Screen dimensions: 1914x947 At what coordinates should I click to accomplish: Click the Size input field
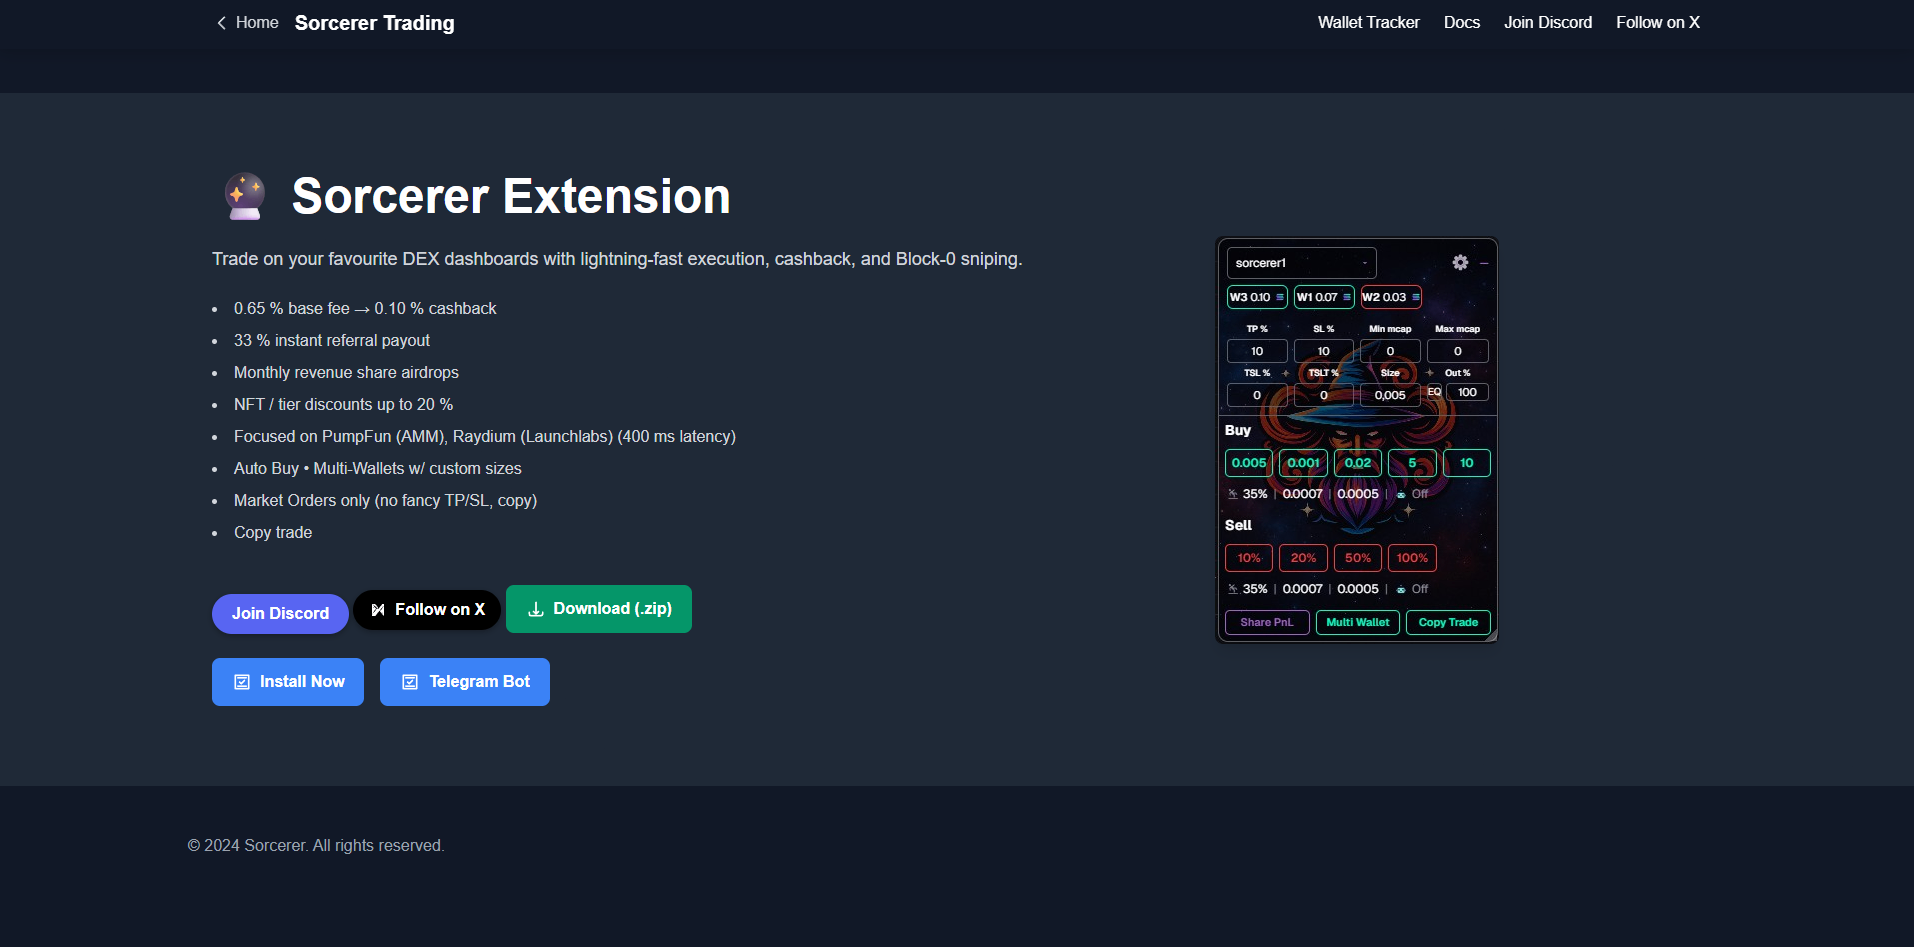(1389, 395)
